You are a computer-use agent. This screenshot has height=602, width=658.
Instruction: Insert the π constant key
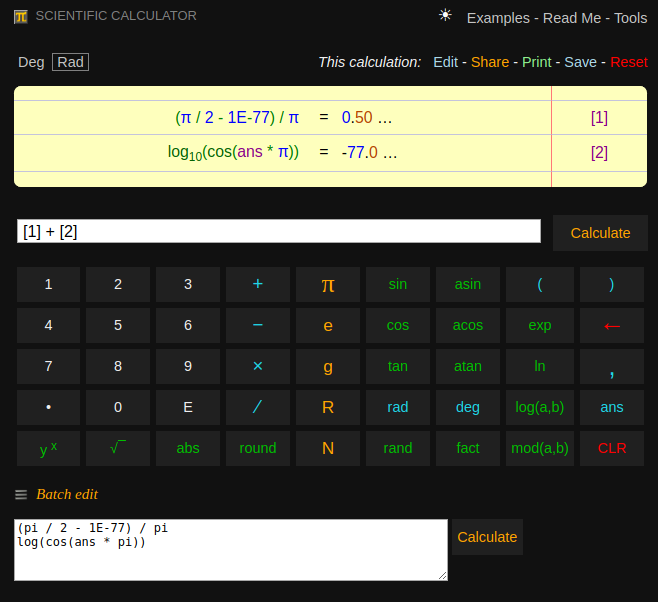pos(328,284)
